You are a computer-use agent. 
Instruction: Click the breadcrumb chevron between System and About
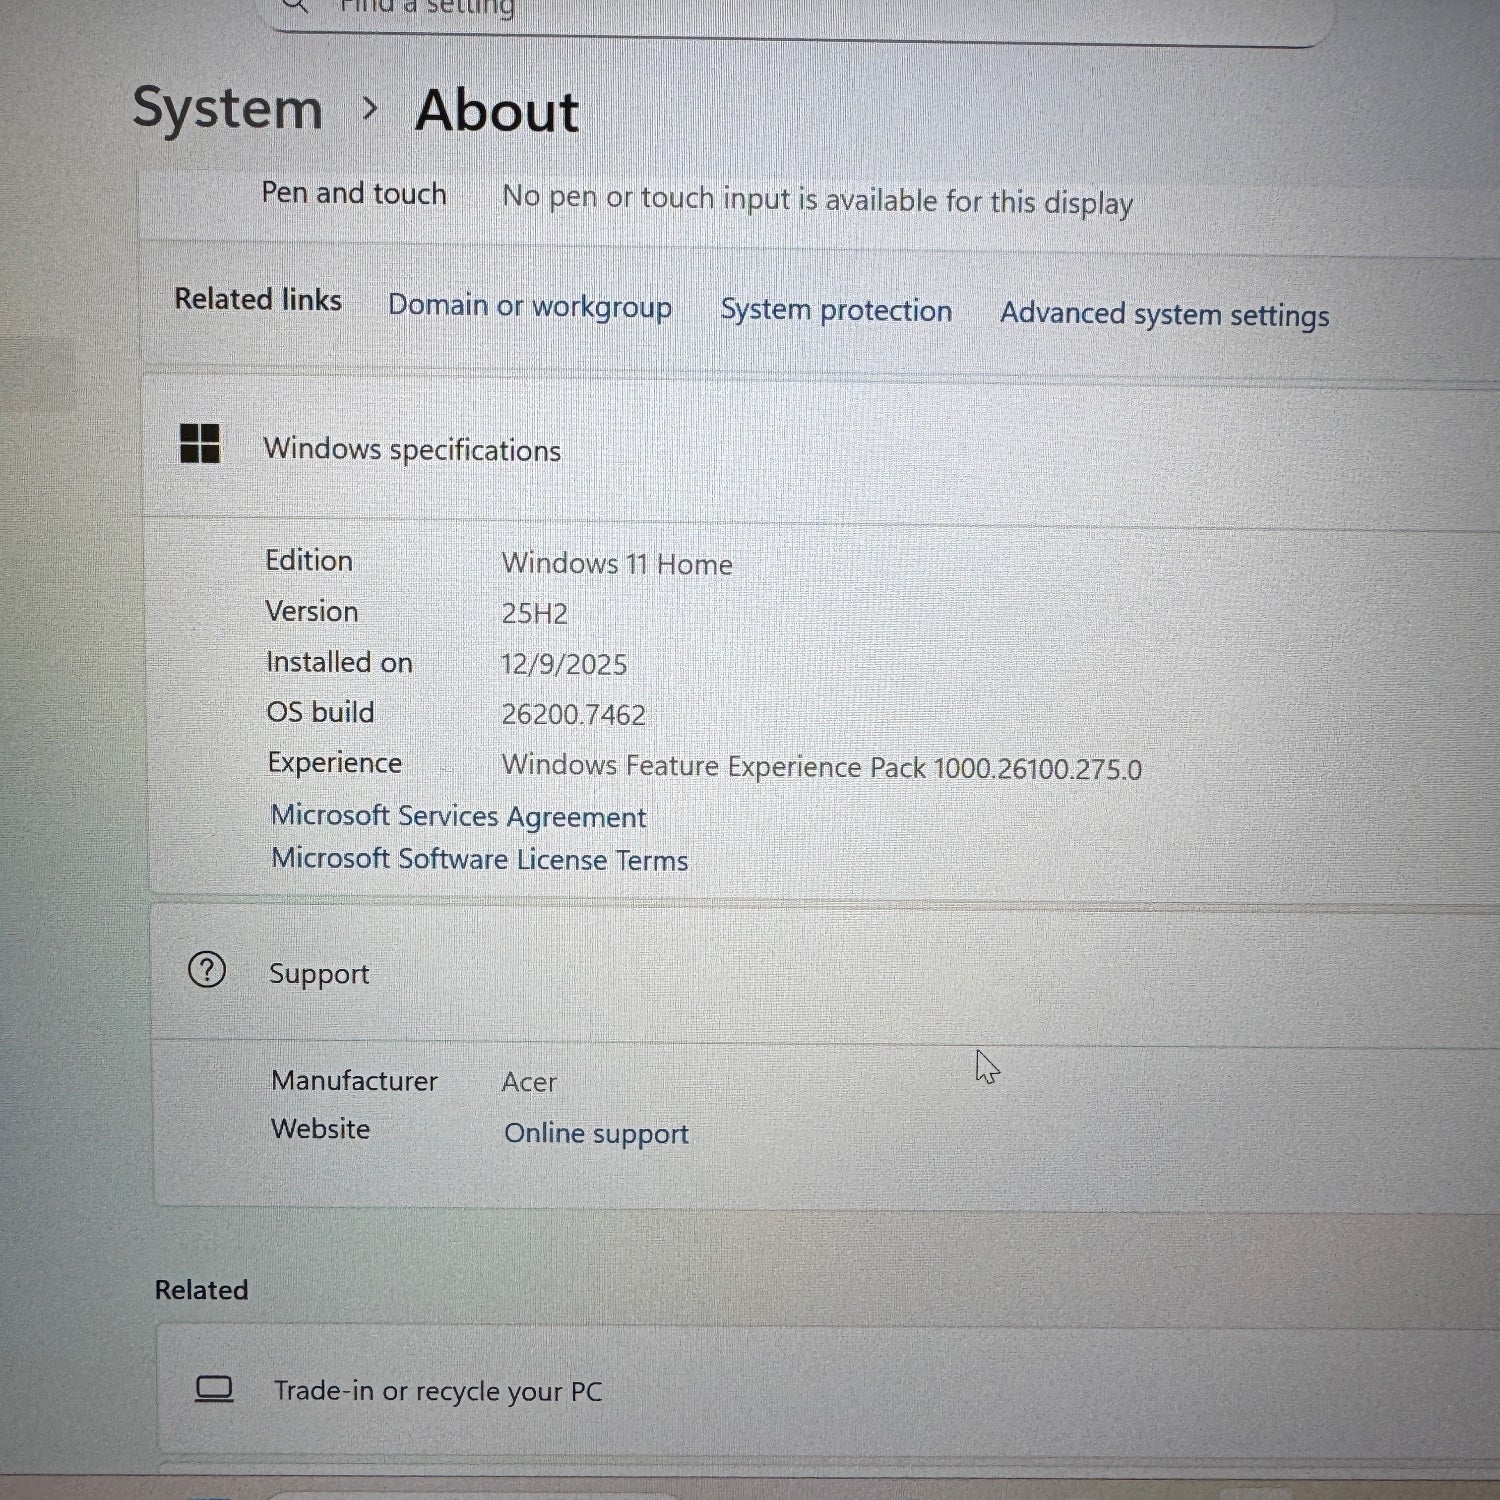point(369,108)
